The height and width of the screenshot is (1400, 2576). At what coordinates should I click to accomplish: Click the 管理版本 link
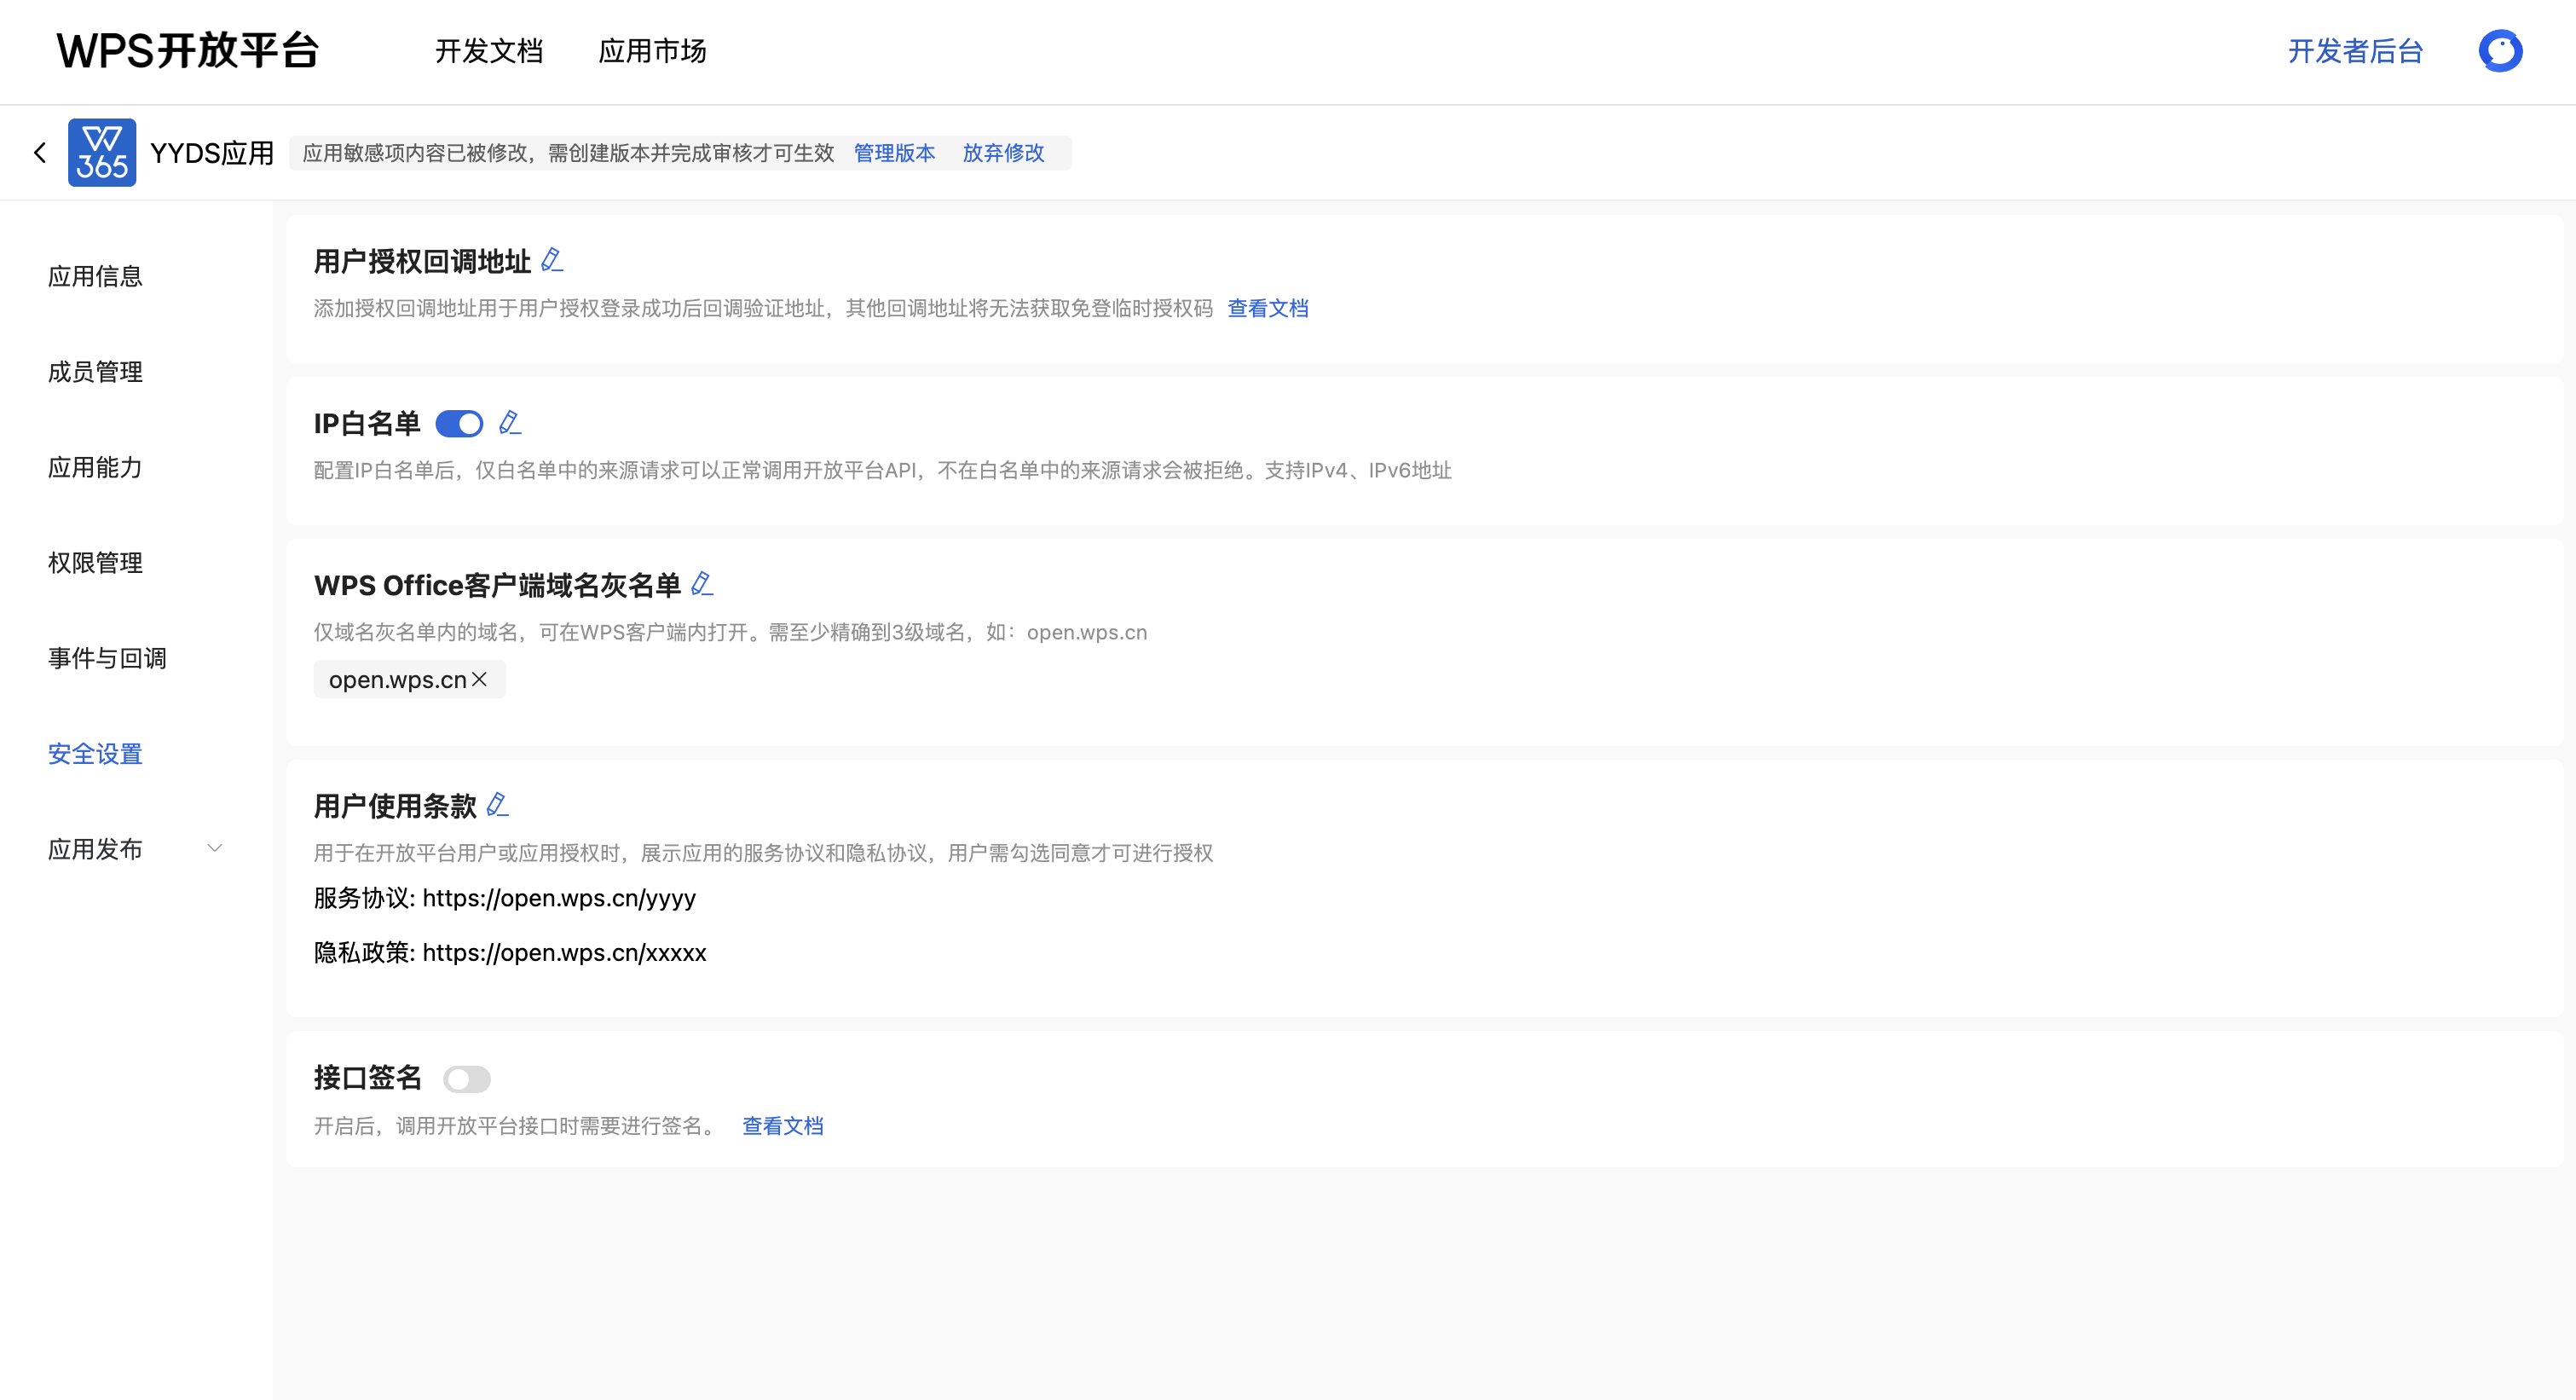(x=894, y=153)
